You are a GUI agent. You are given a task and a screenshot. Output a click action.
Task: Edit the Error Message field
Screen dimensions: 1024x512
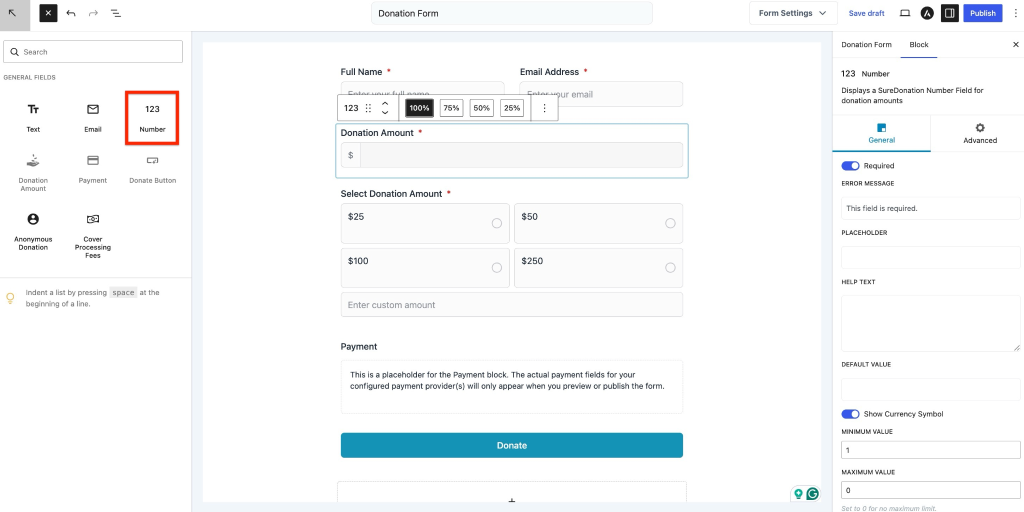point(931,208)
